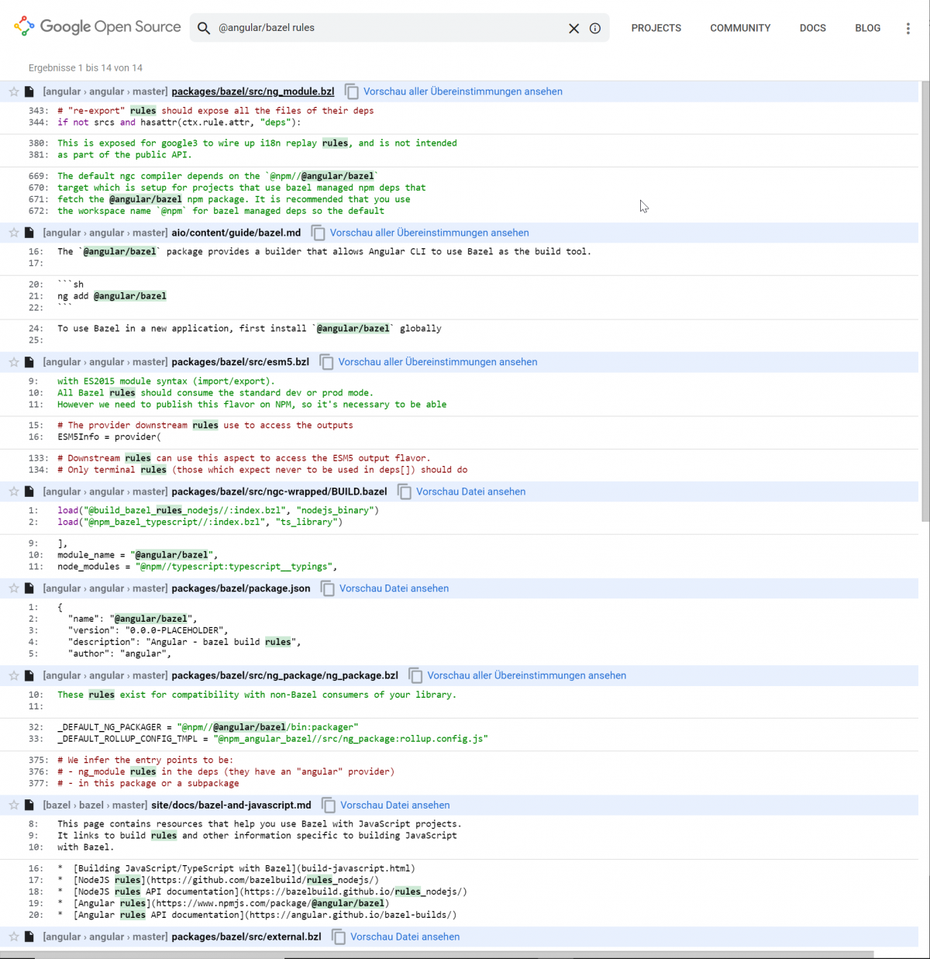Click file icon of esm5.bzl result

(29, 362)
